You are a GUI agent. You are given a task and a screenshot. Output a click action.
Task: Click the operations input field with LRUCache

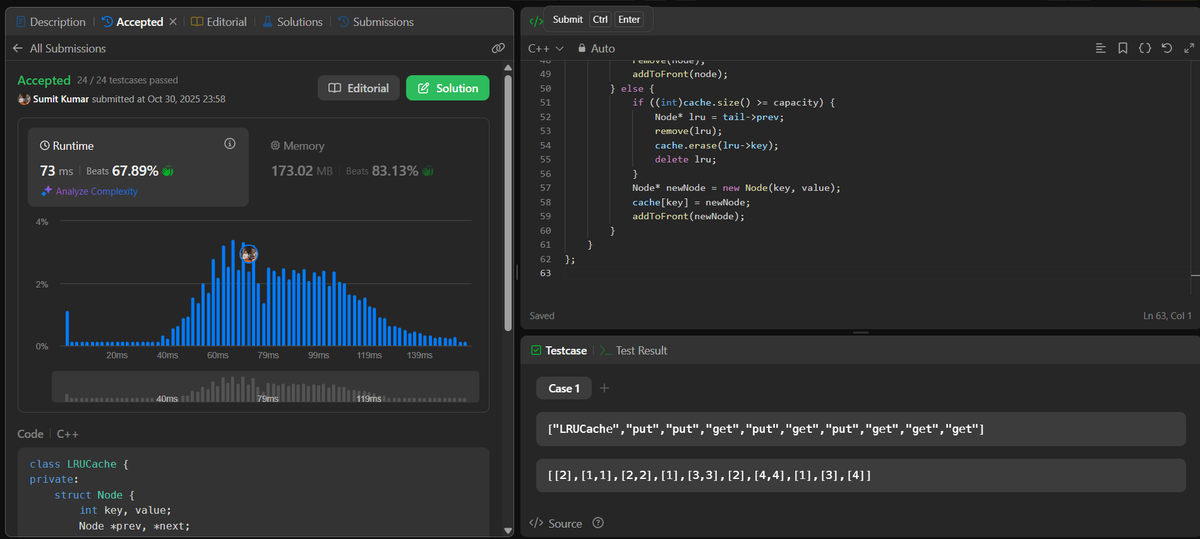tap(861, 429)
